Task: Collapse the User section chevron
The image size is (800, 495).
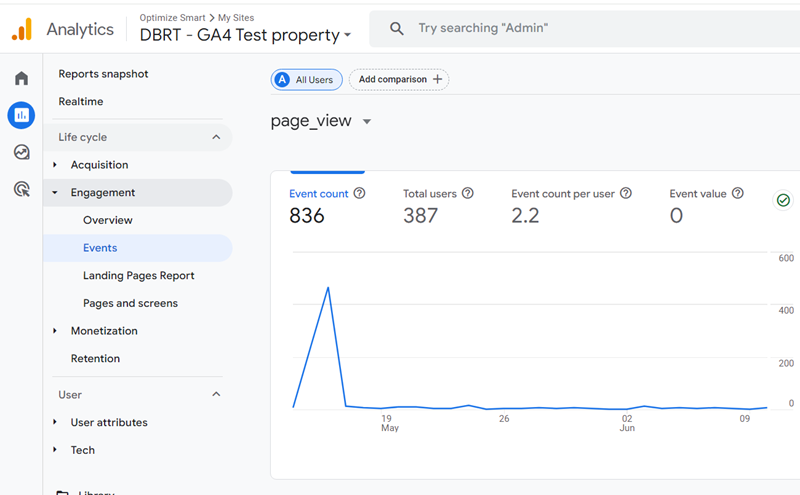Action: pyautogui.click(x=216, y=394)
